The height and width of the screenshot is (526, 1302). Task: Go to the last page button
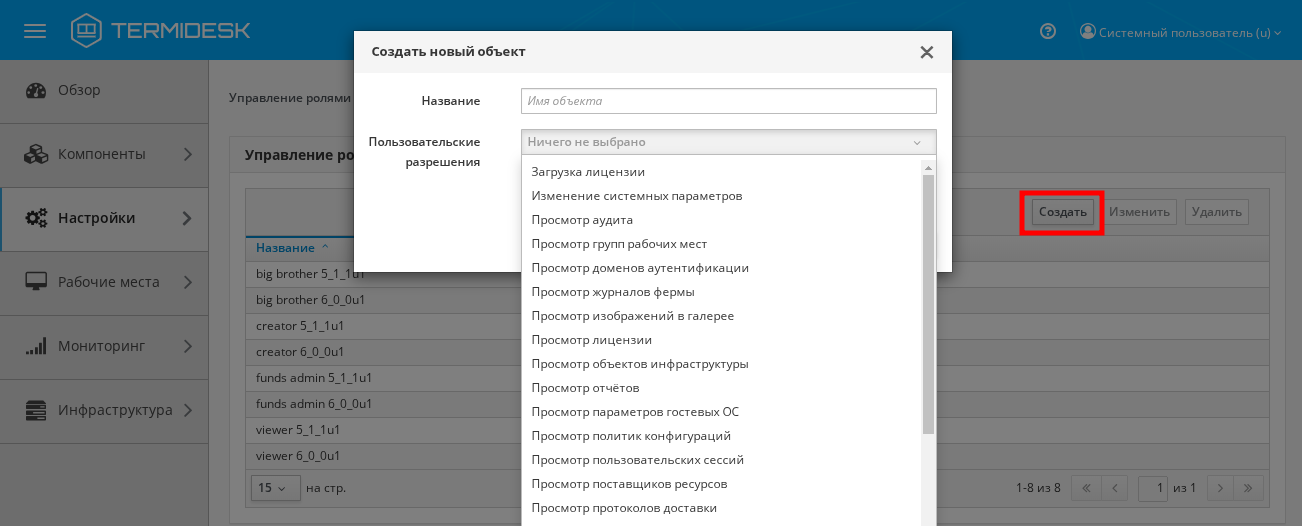pos(1248,488)
